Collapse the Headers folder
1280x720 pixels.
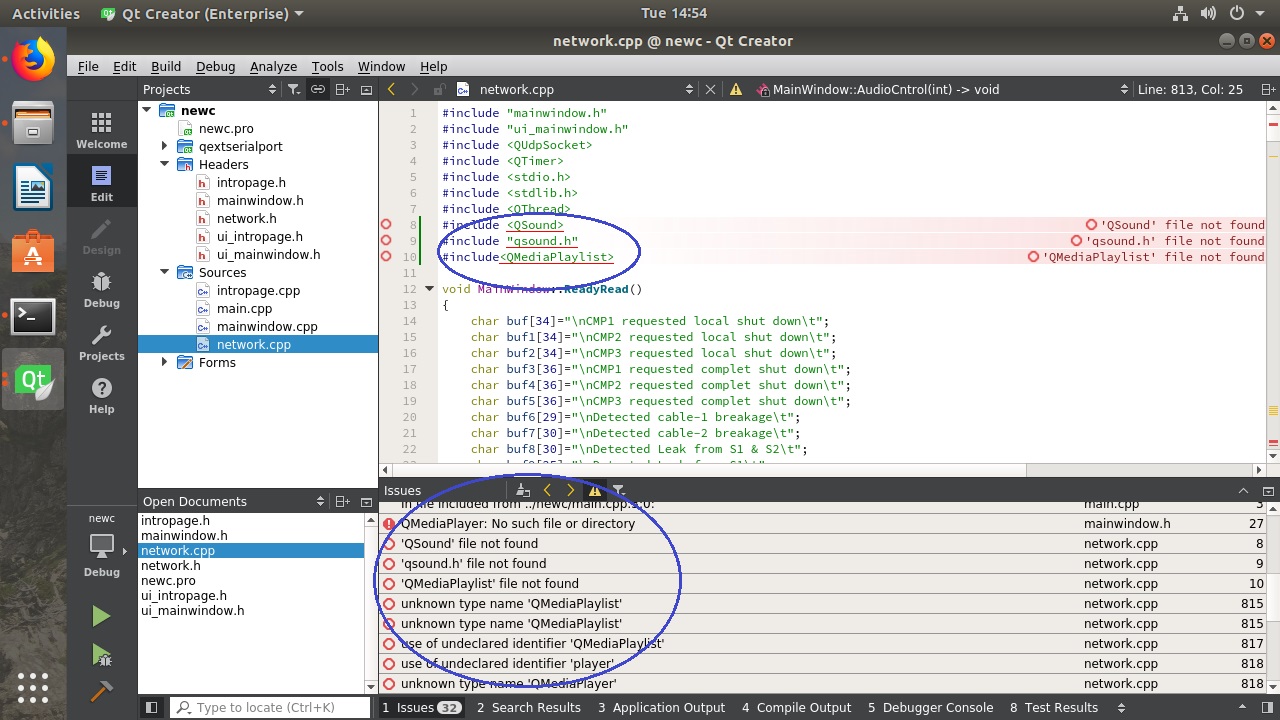click(165, 164)
